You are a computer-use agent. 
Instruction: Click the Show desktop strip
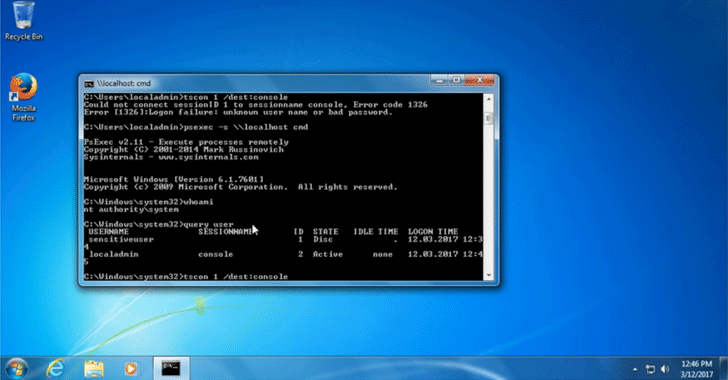tap(724, 368)
